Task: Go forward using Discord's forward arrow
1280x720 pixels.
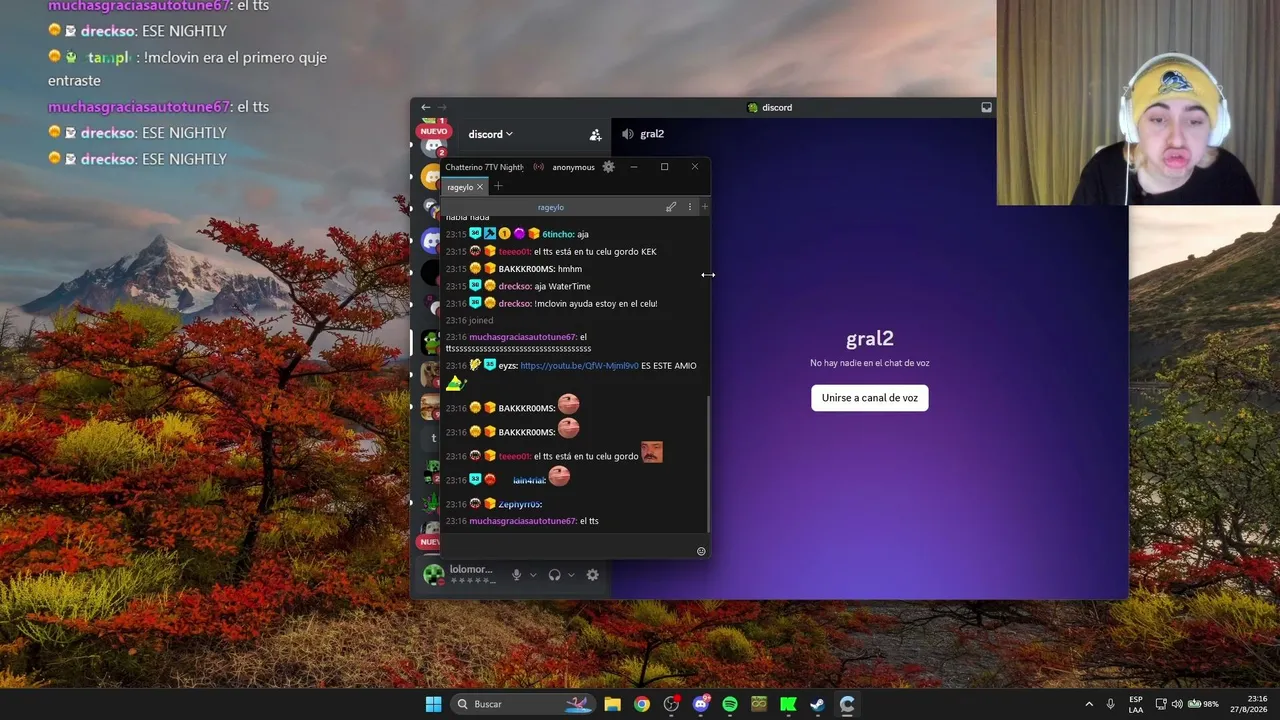Action: 442,107
